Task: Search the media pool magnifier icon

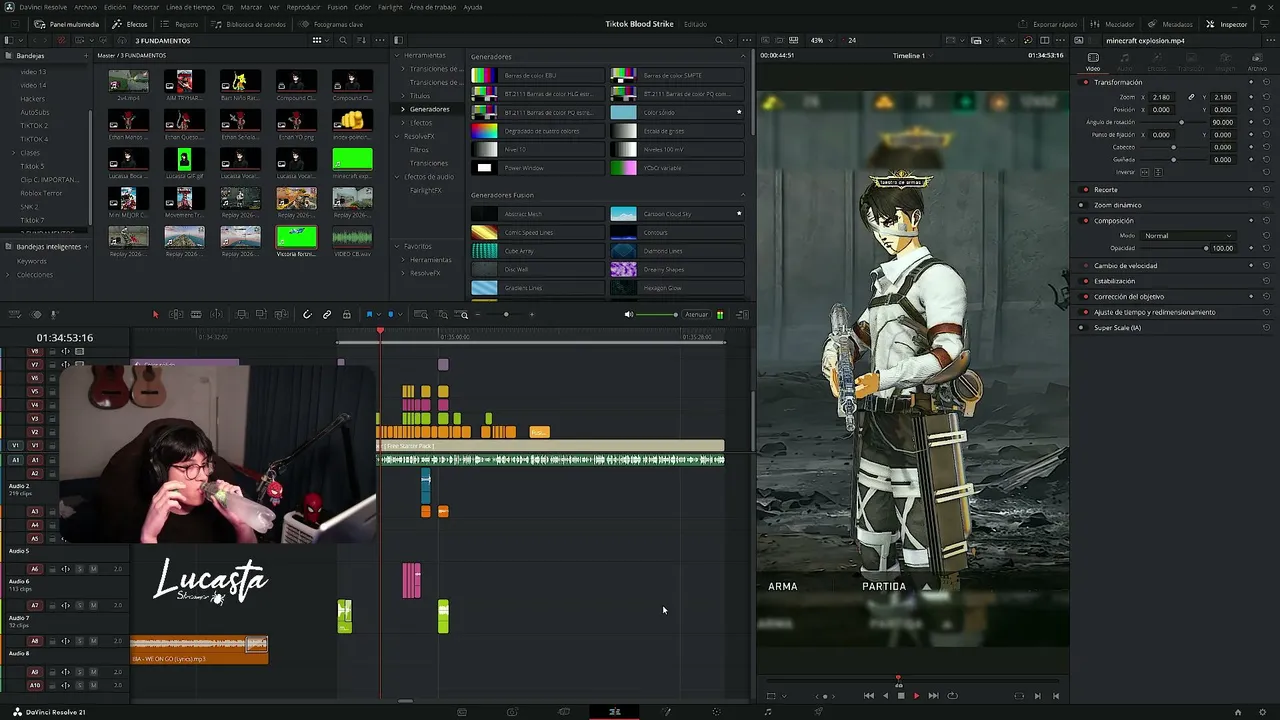Action: (x=343, y=40)
